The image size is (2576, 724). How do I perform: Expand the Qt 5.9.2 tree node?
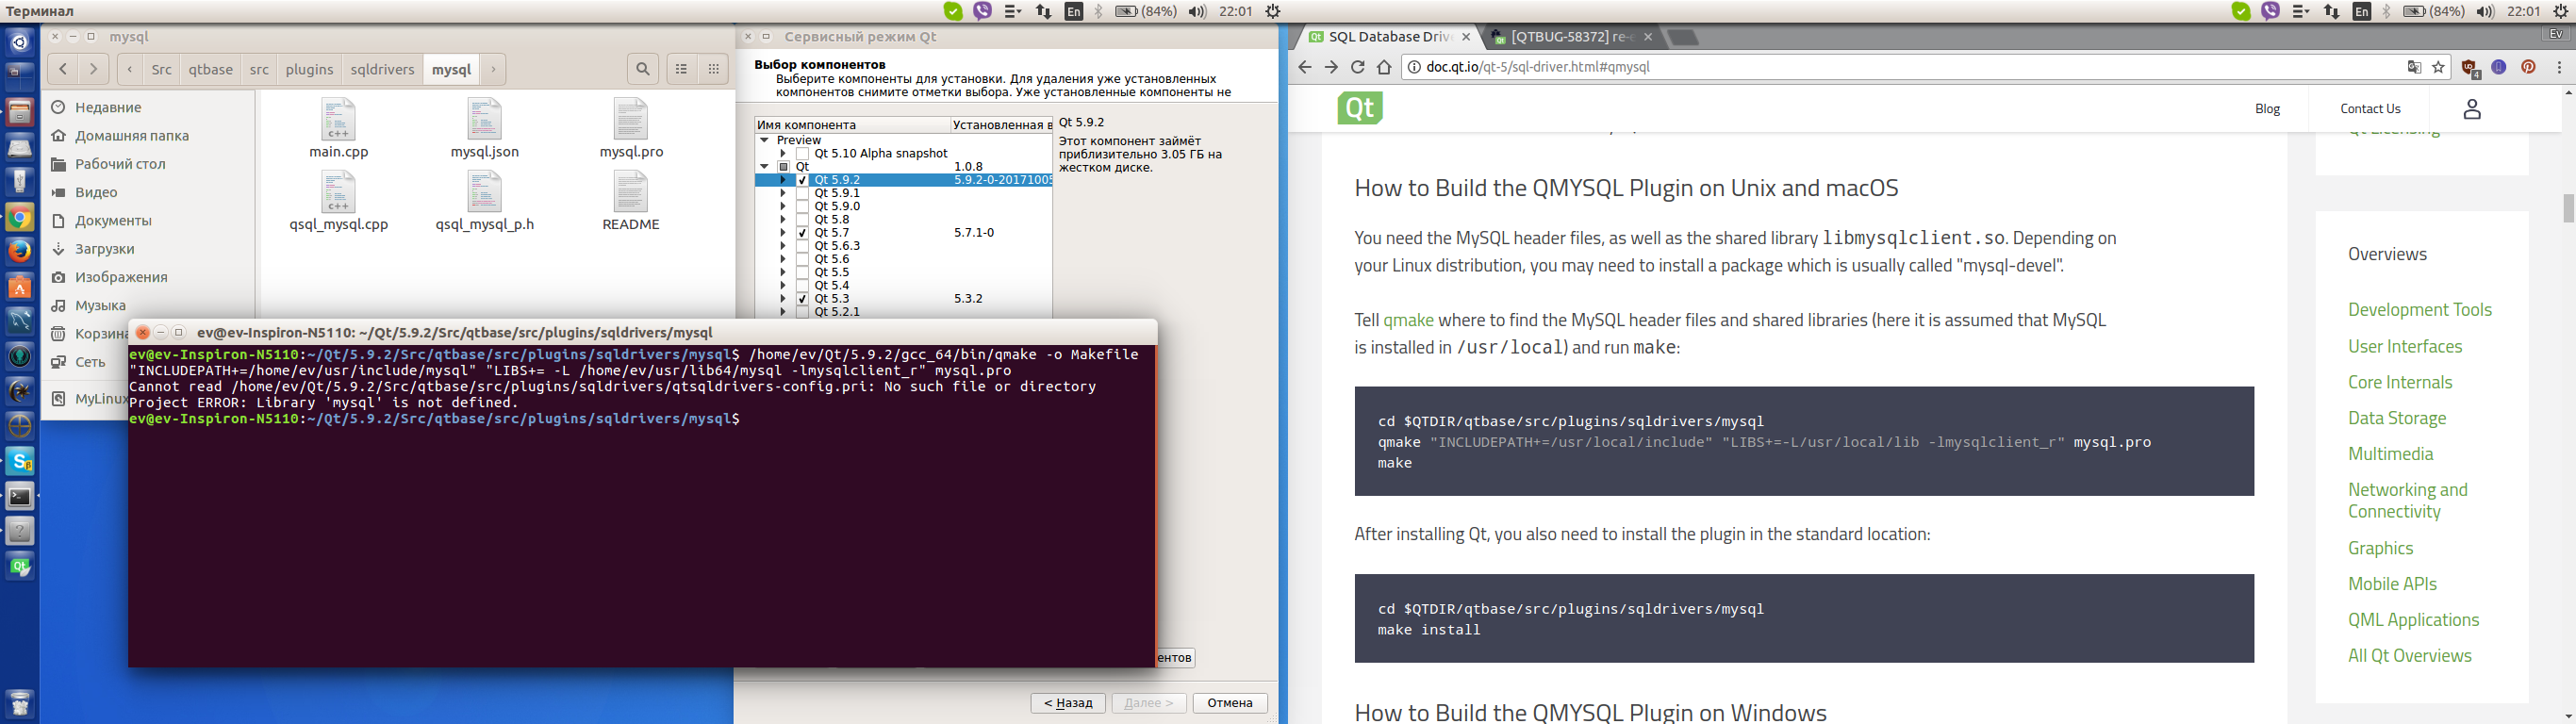(x=783, y=180)
